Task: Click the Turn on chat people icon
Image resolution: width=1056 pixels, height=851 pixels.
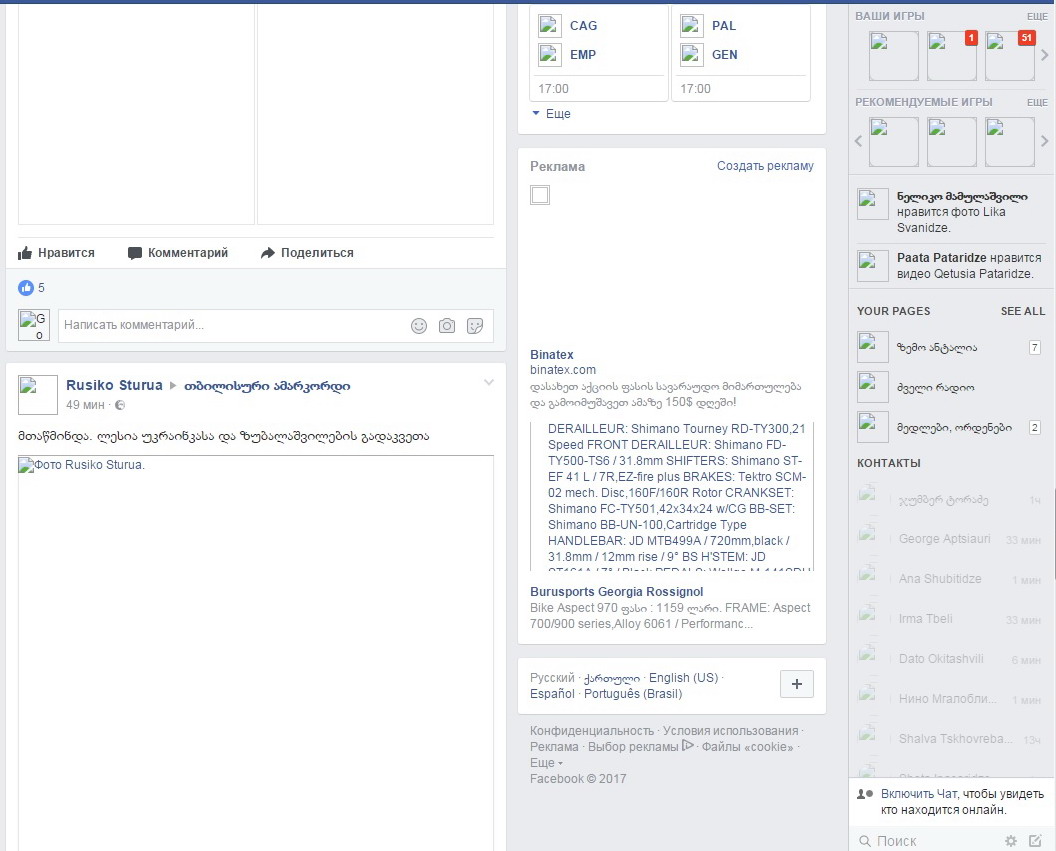Action: pyautogui.click(x=865, y=794)
